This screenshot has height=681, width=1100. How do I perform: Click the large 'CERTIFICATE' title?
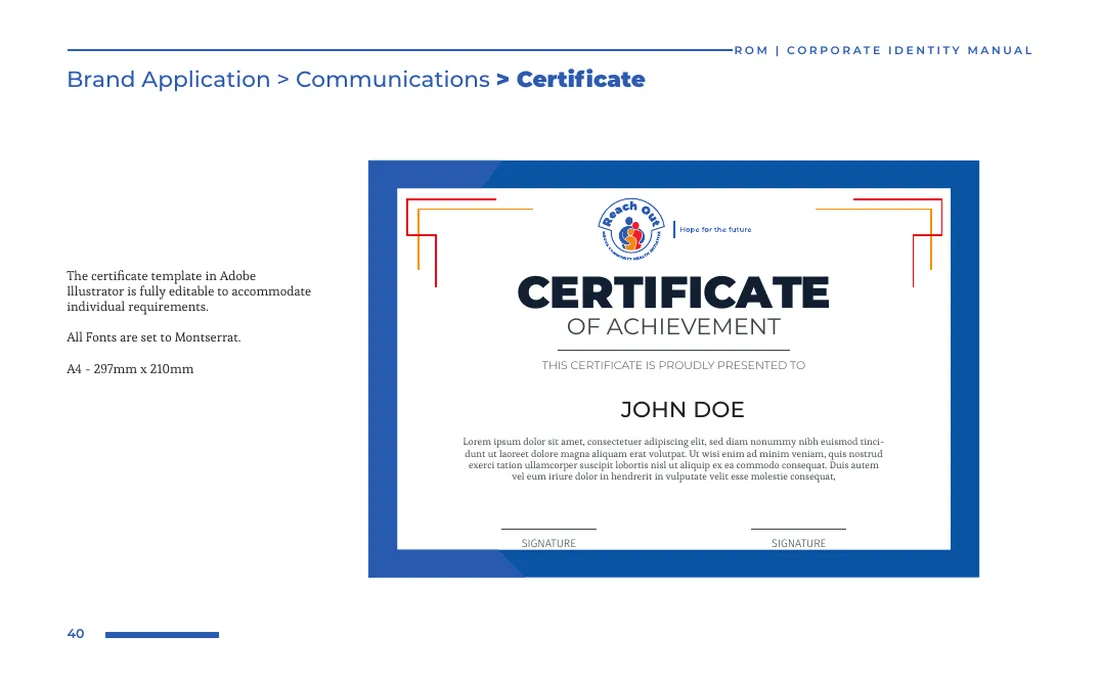click(673, 292)
